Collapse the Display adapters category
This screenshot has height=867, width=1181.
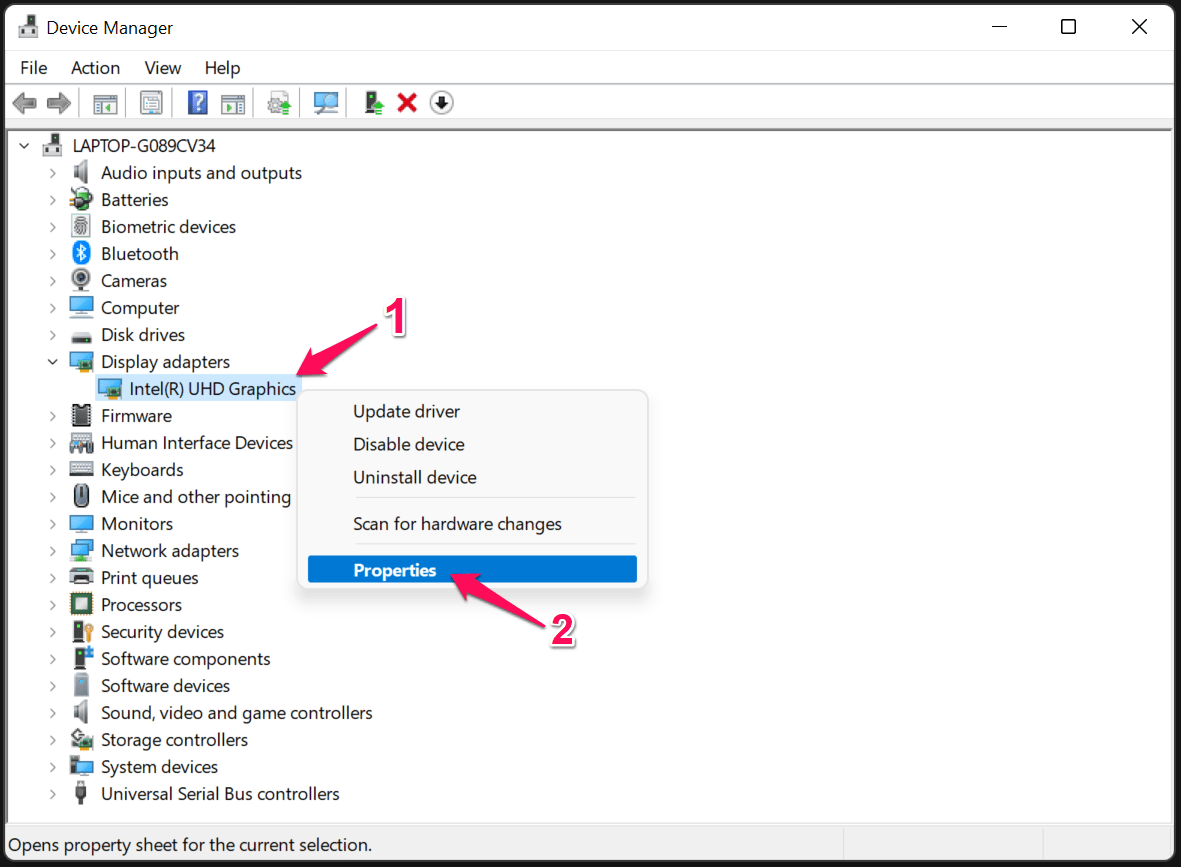click(53, 362)
